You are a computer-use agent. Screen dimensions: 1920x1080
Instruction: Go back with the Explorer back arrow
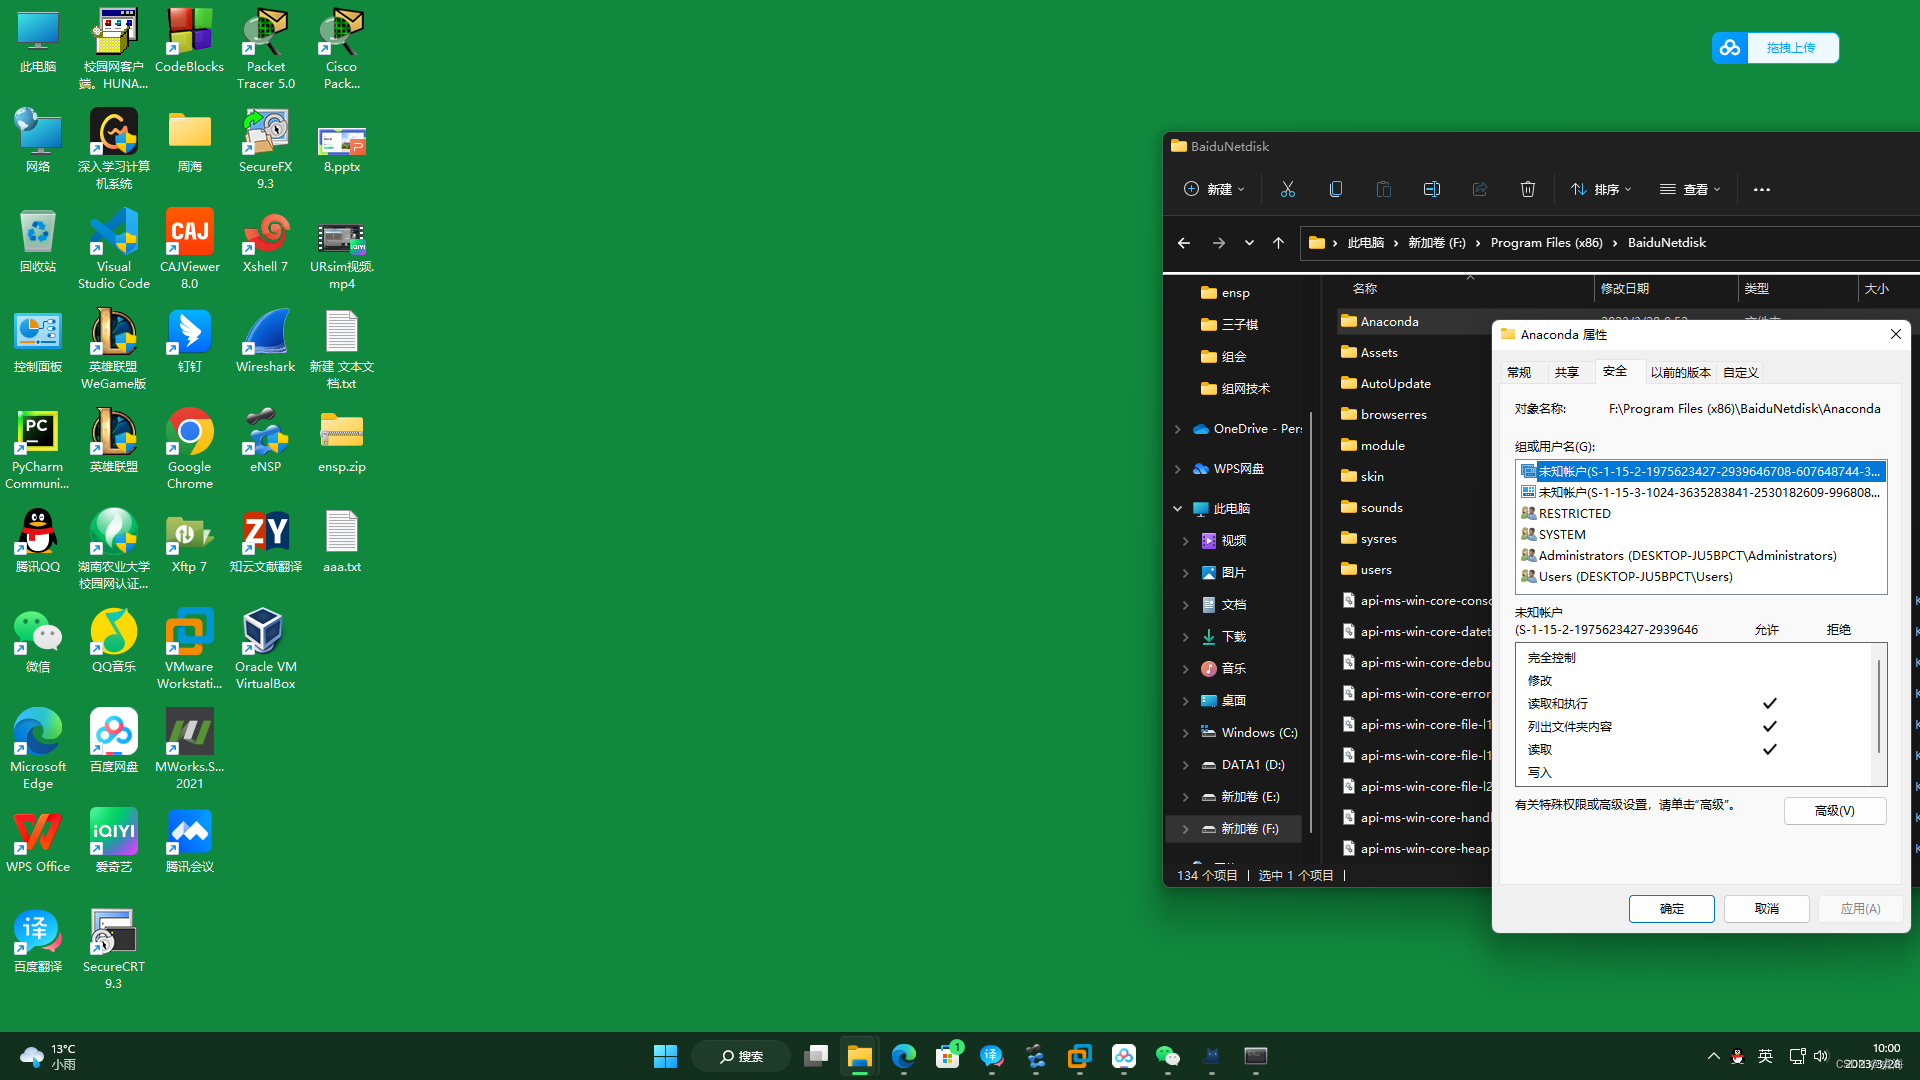(x=1183, y=243)
